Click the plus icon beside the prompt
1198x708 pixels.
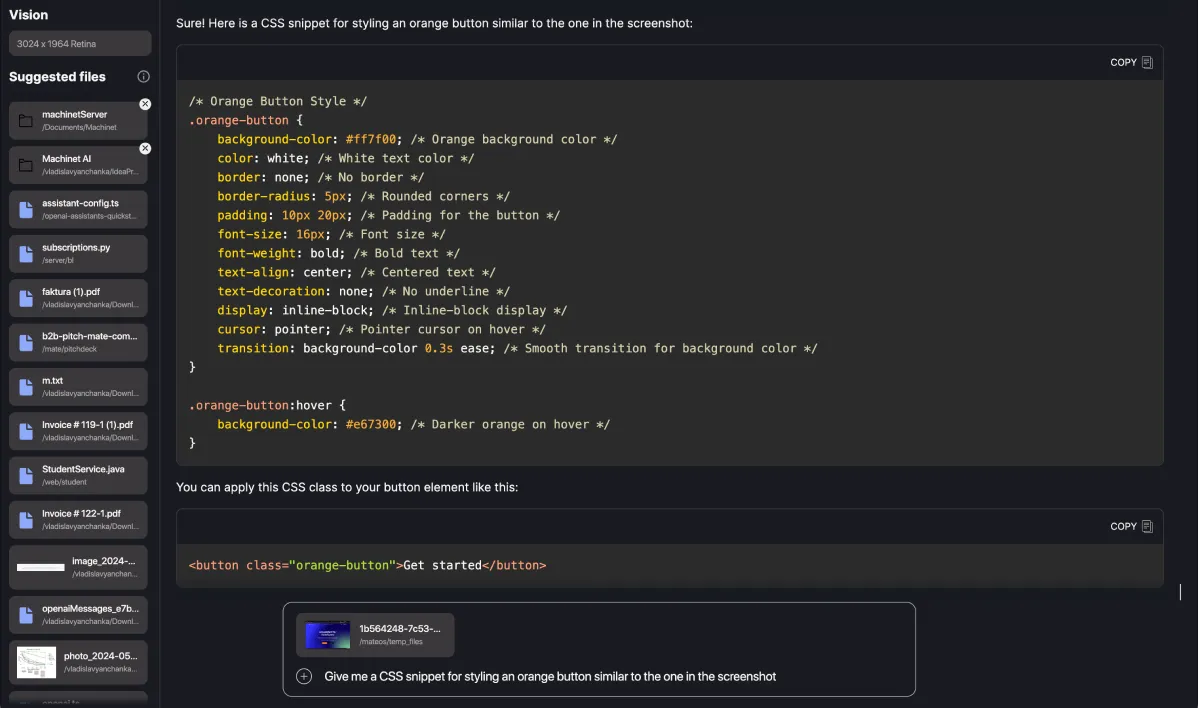pos(303,676)
